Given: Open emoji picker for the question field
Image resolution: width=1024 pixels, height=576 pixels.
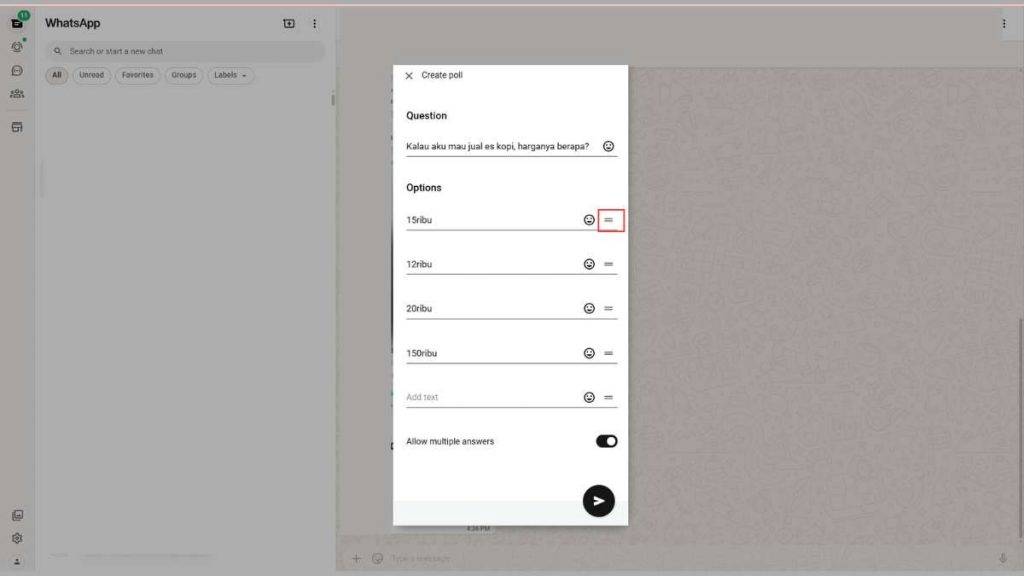Looking at the screenshot, I should coord(608,146).
